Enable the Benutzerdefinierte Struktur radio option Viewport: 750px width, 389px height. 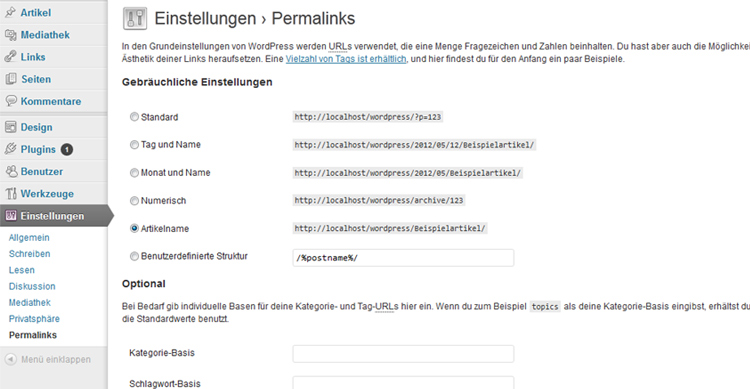(x=134, y=256)
